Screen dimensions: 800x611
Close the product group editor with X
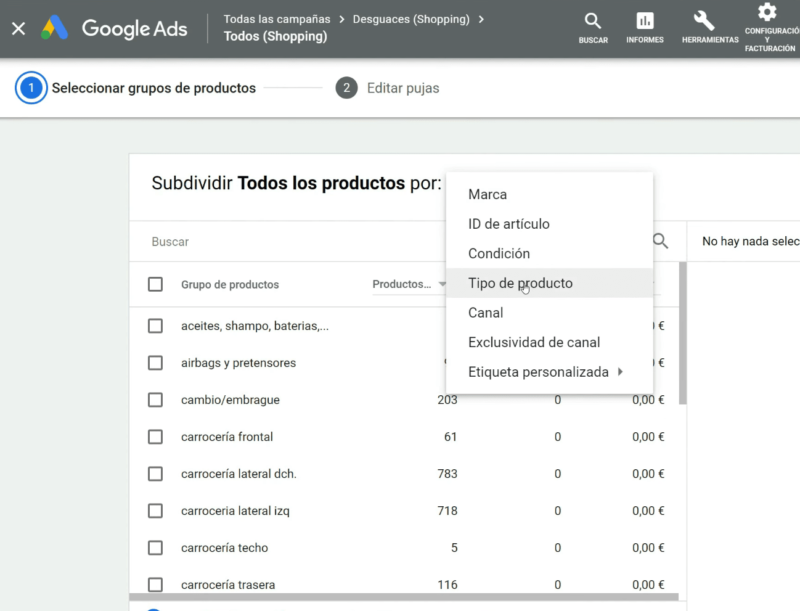click(x=18, y=28)
